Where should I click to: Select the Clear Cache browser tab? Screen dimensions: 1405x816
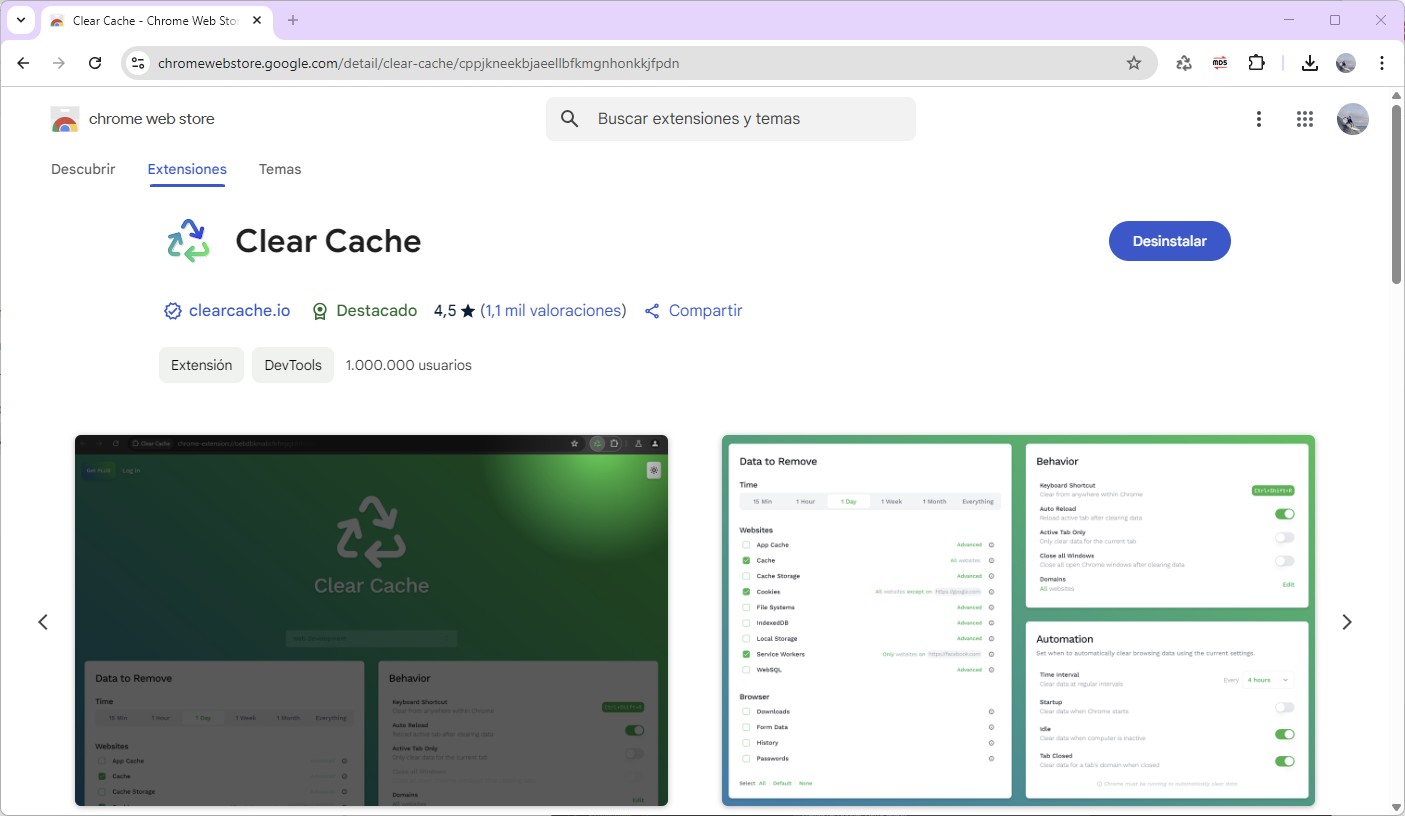[x=155, y=20]
